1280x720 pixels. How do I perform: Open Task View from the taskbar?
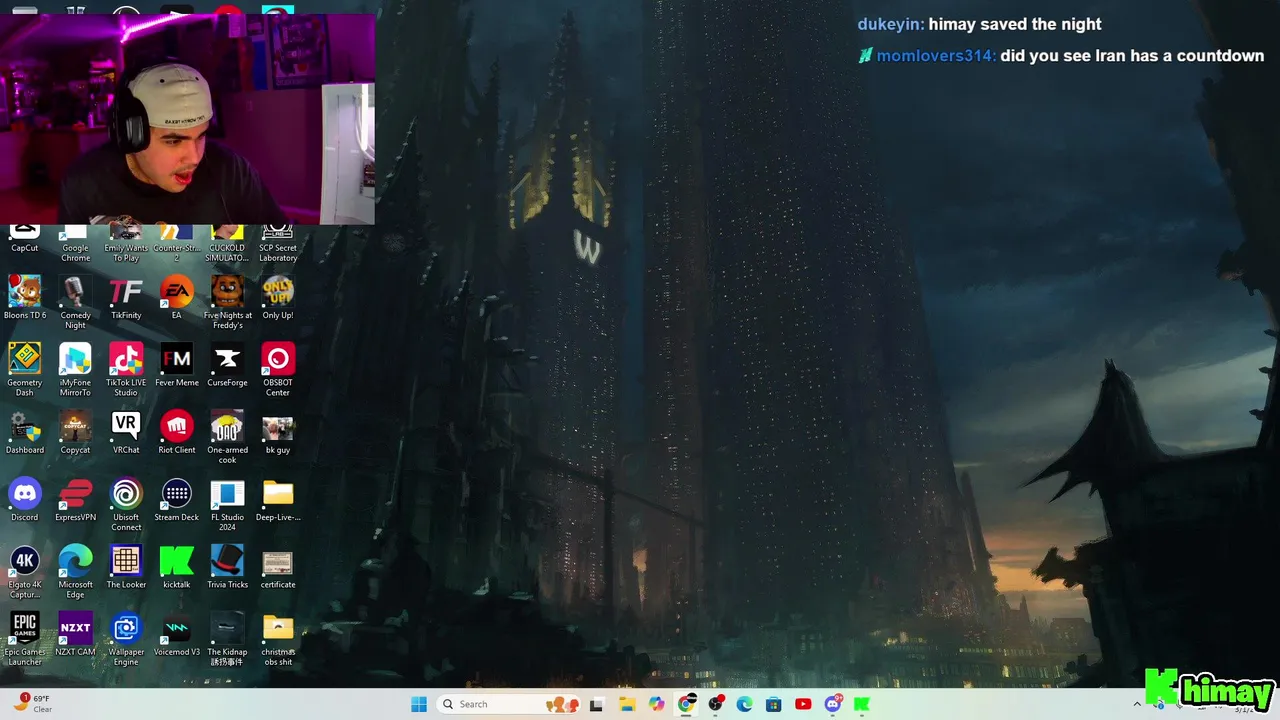[x=596, y=704]
